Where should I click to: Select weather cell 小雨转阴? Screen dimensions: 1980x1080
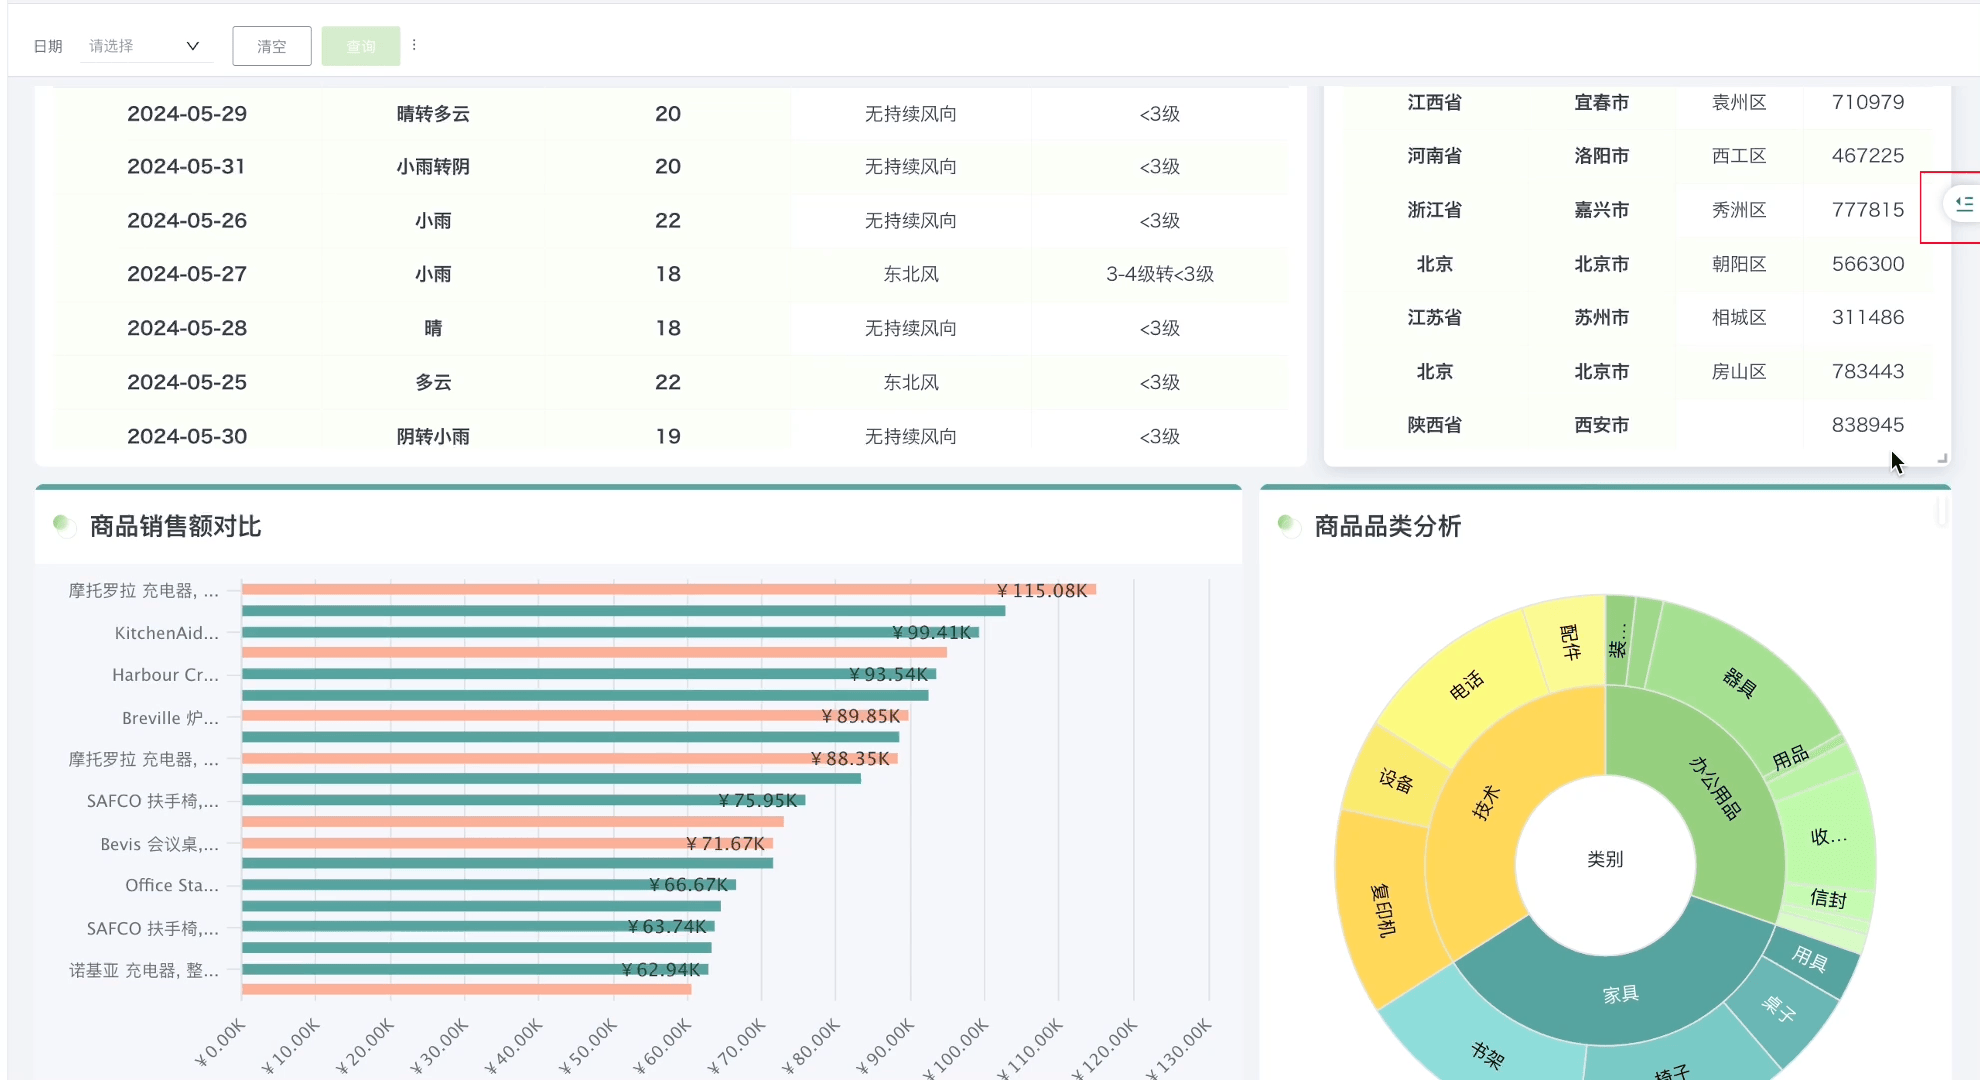click(x=433, y=167)
